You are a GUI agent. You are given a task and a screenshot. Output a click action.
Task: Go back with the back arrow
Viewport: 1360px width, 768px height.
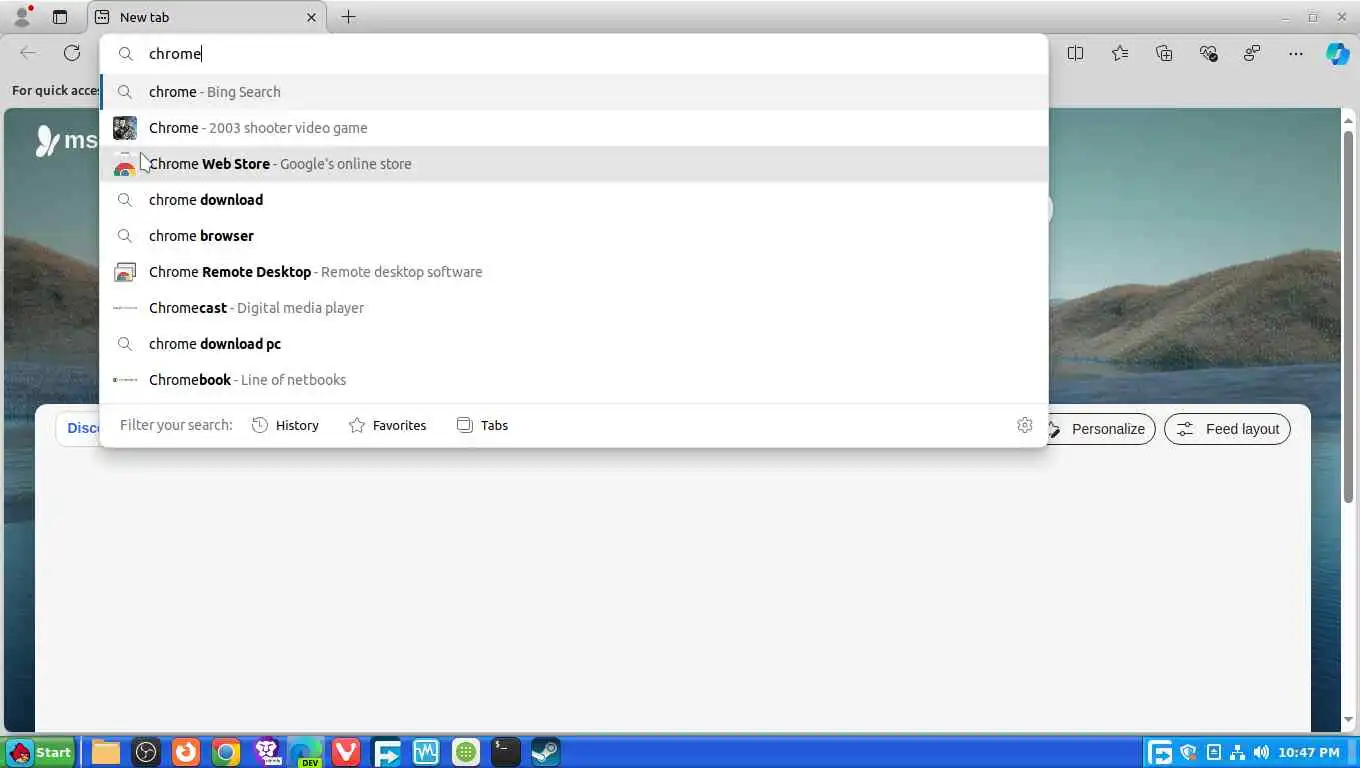pyautogui.click(x=28, y=53)
